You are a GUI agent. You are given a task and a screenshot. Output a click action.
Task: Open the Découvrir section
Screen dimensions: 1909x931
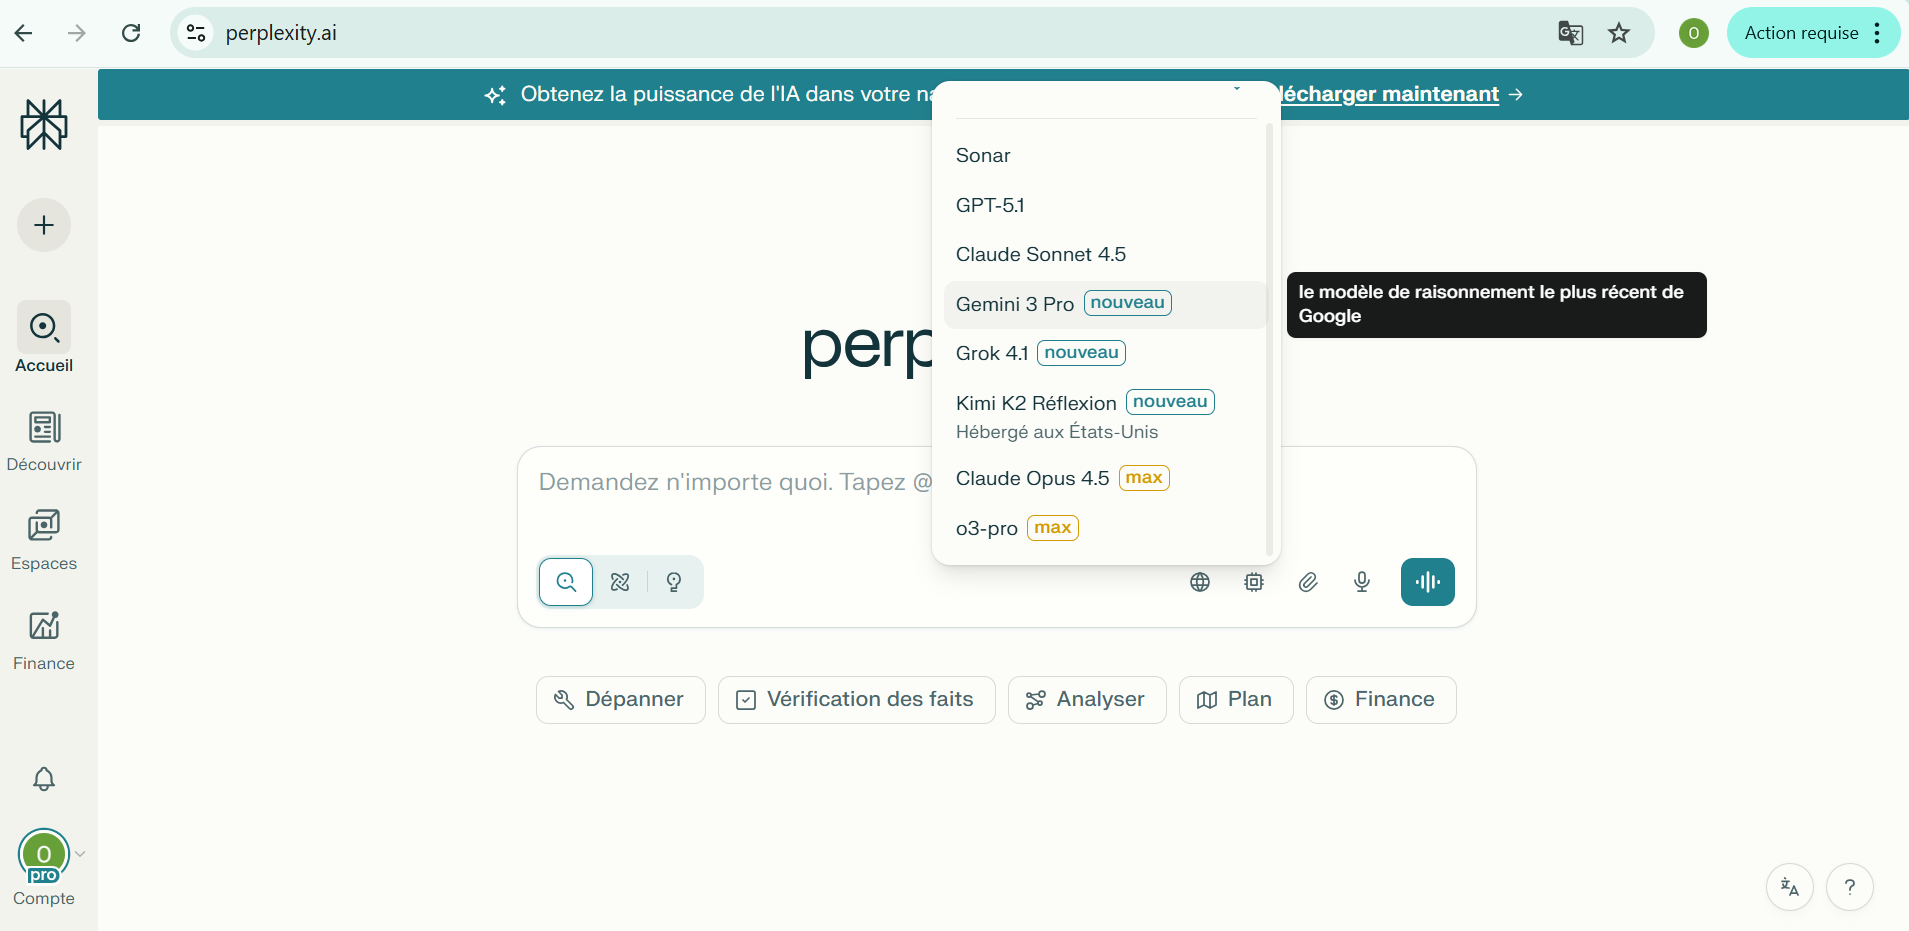pyautogui.click(x=44, y=441)
